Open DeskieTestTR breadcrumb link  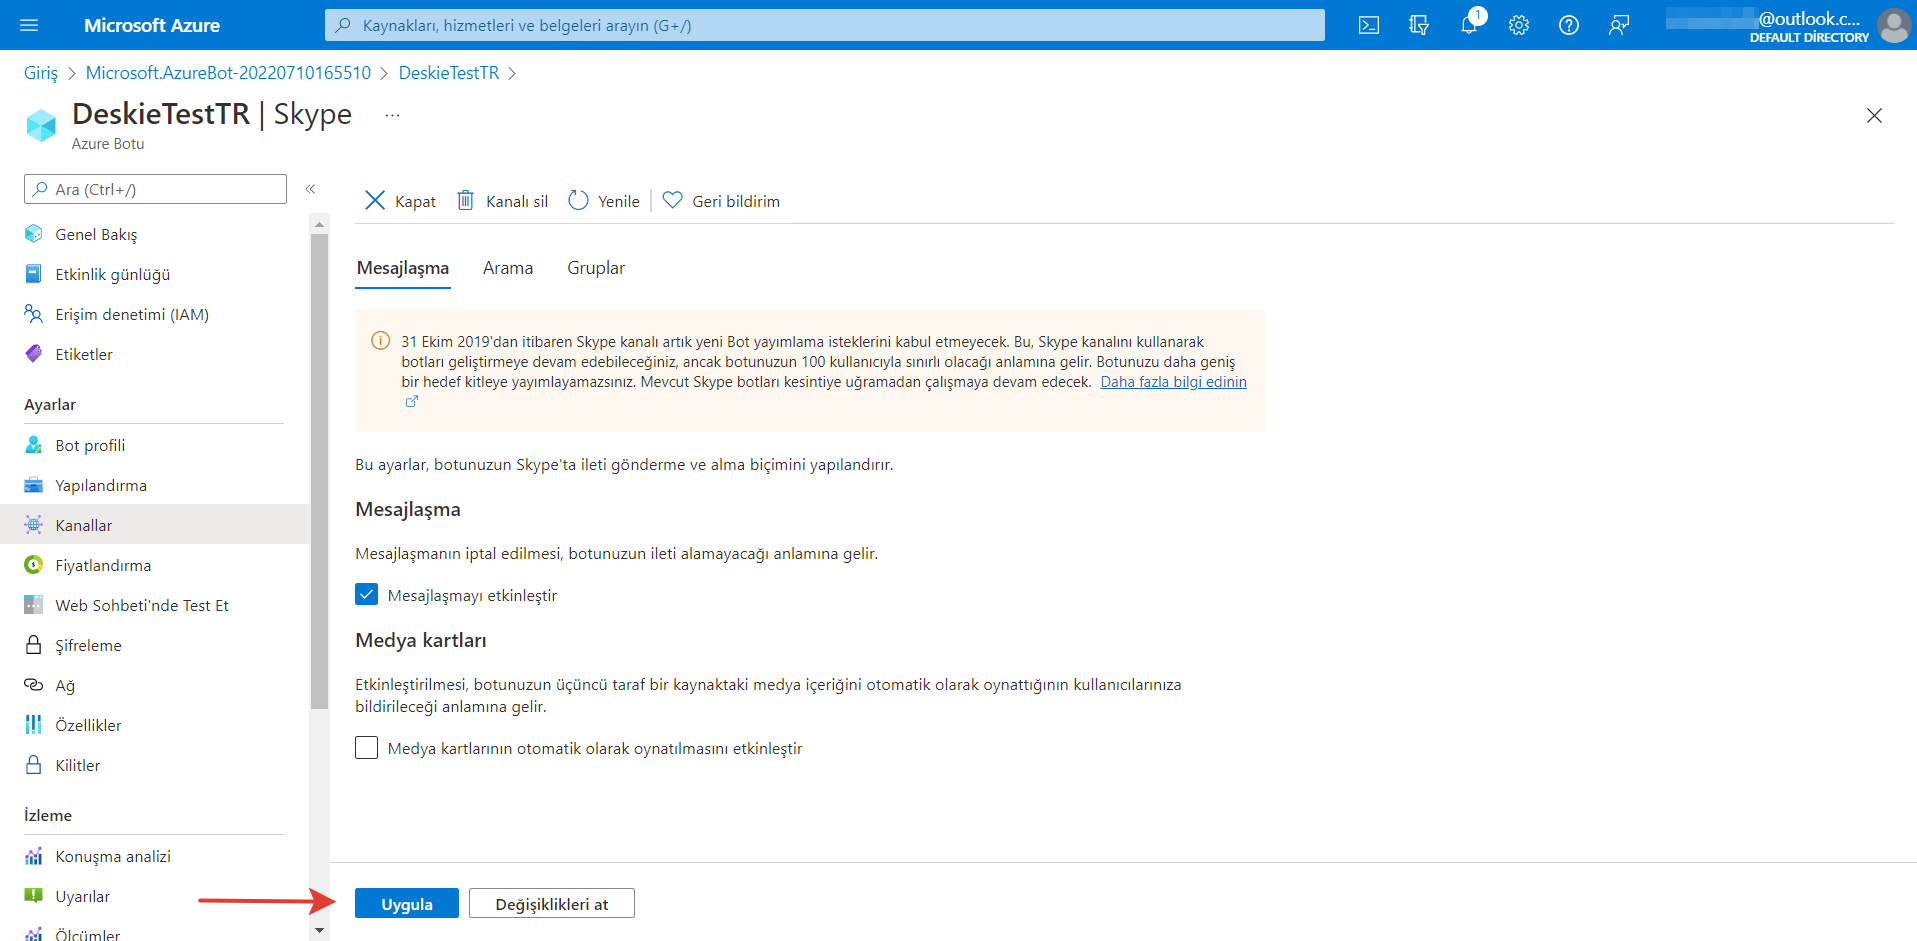(x=449, y=73)
